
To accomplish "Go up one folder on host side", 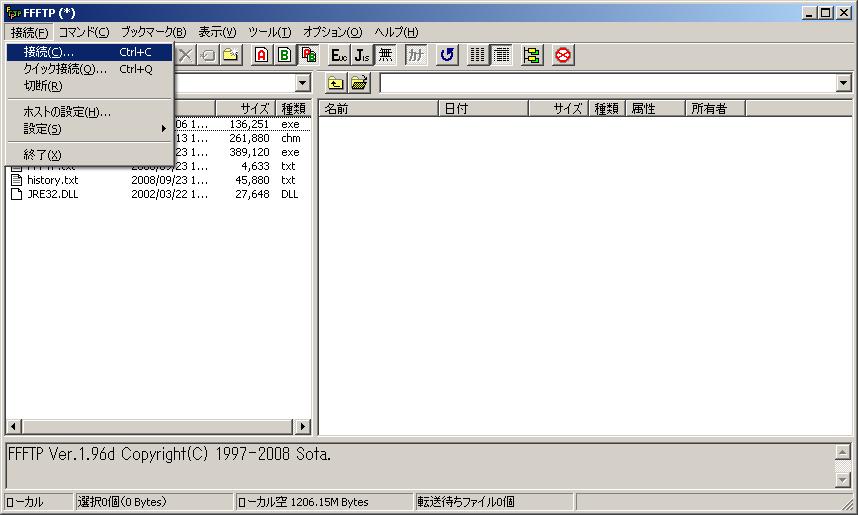I will coord(335,83).
